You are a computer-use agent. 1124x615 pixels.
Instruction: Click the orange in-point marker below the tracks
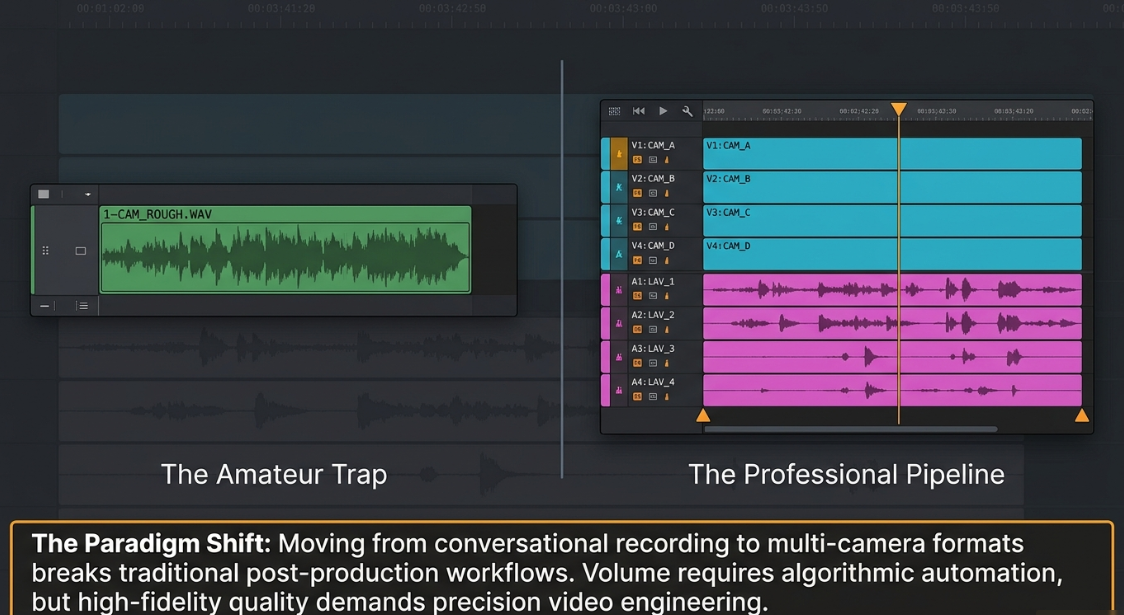pyautogui.click(x=703, y=415)
